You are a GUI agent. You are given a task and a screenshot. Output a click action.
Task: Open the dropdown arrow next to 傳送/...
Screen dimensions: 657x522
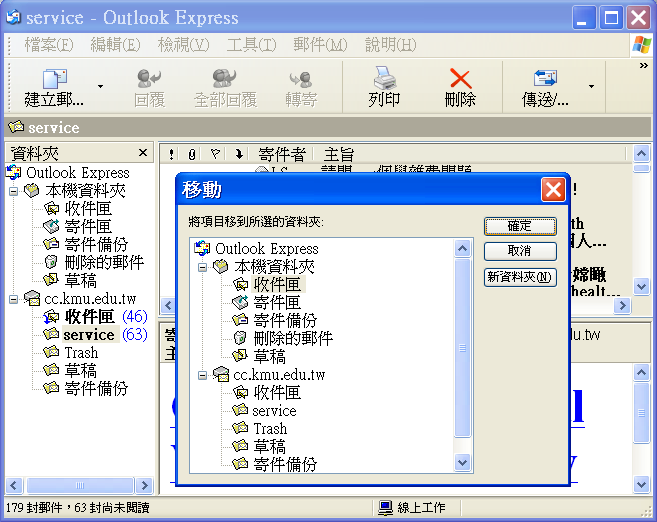coord(591,86)
